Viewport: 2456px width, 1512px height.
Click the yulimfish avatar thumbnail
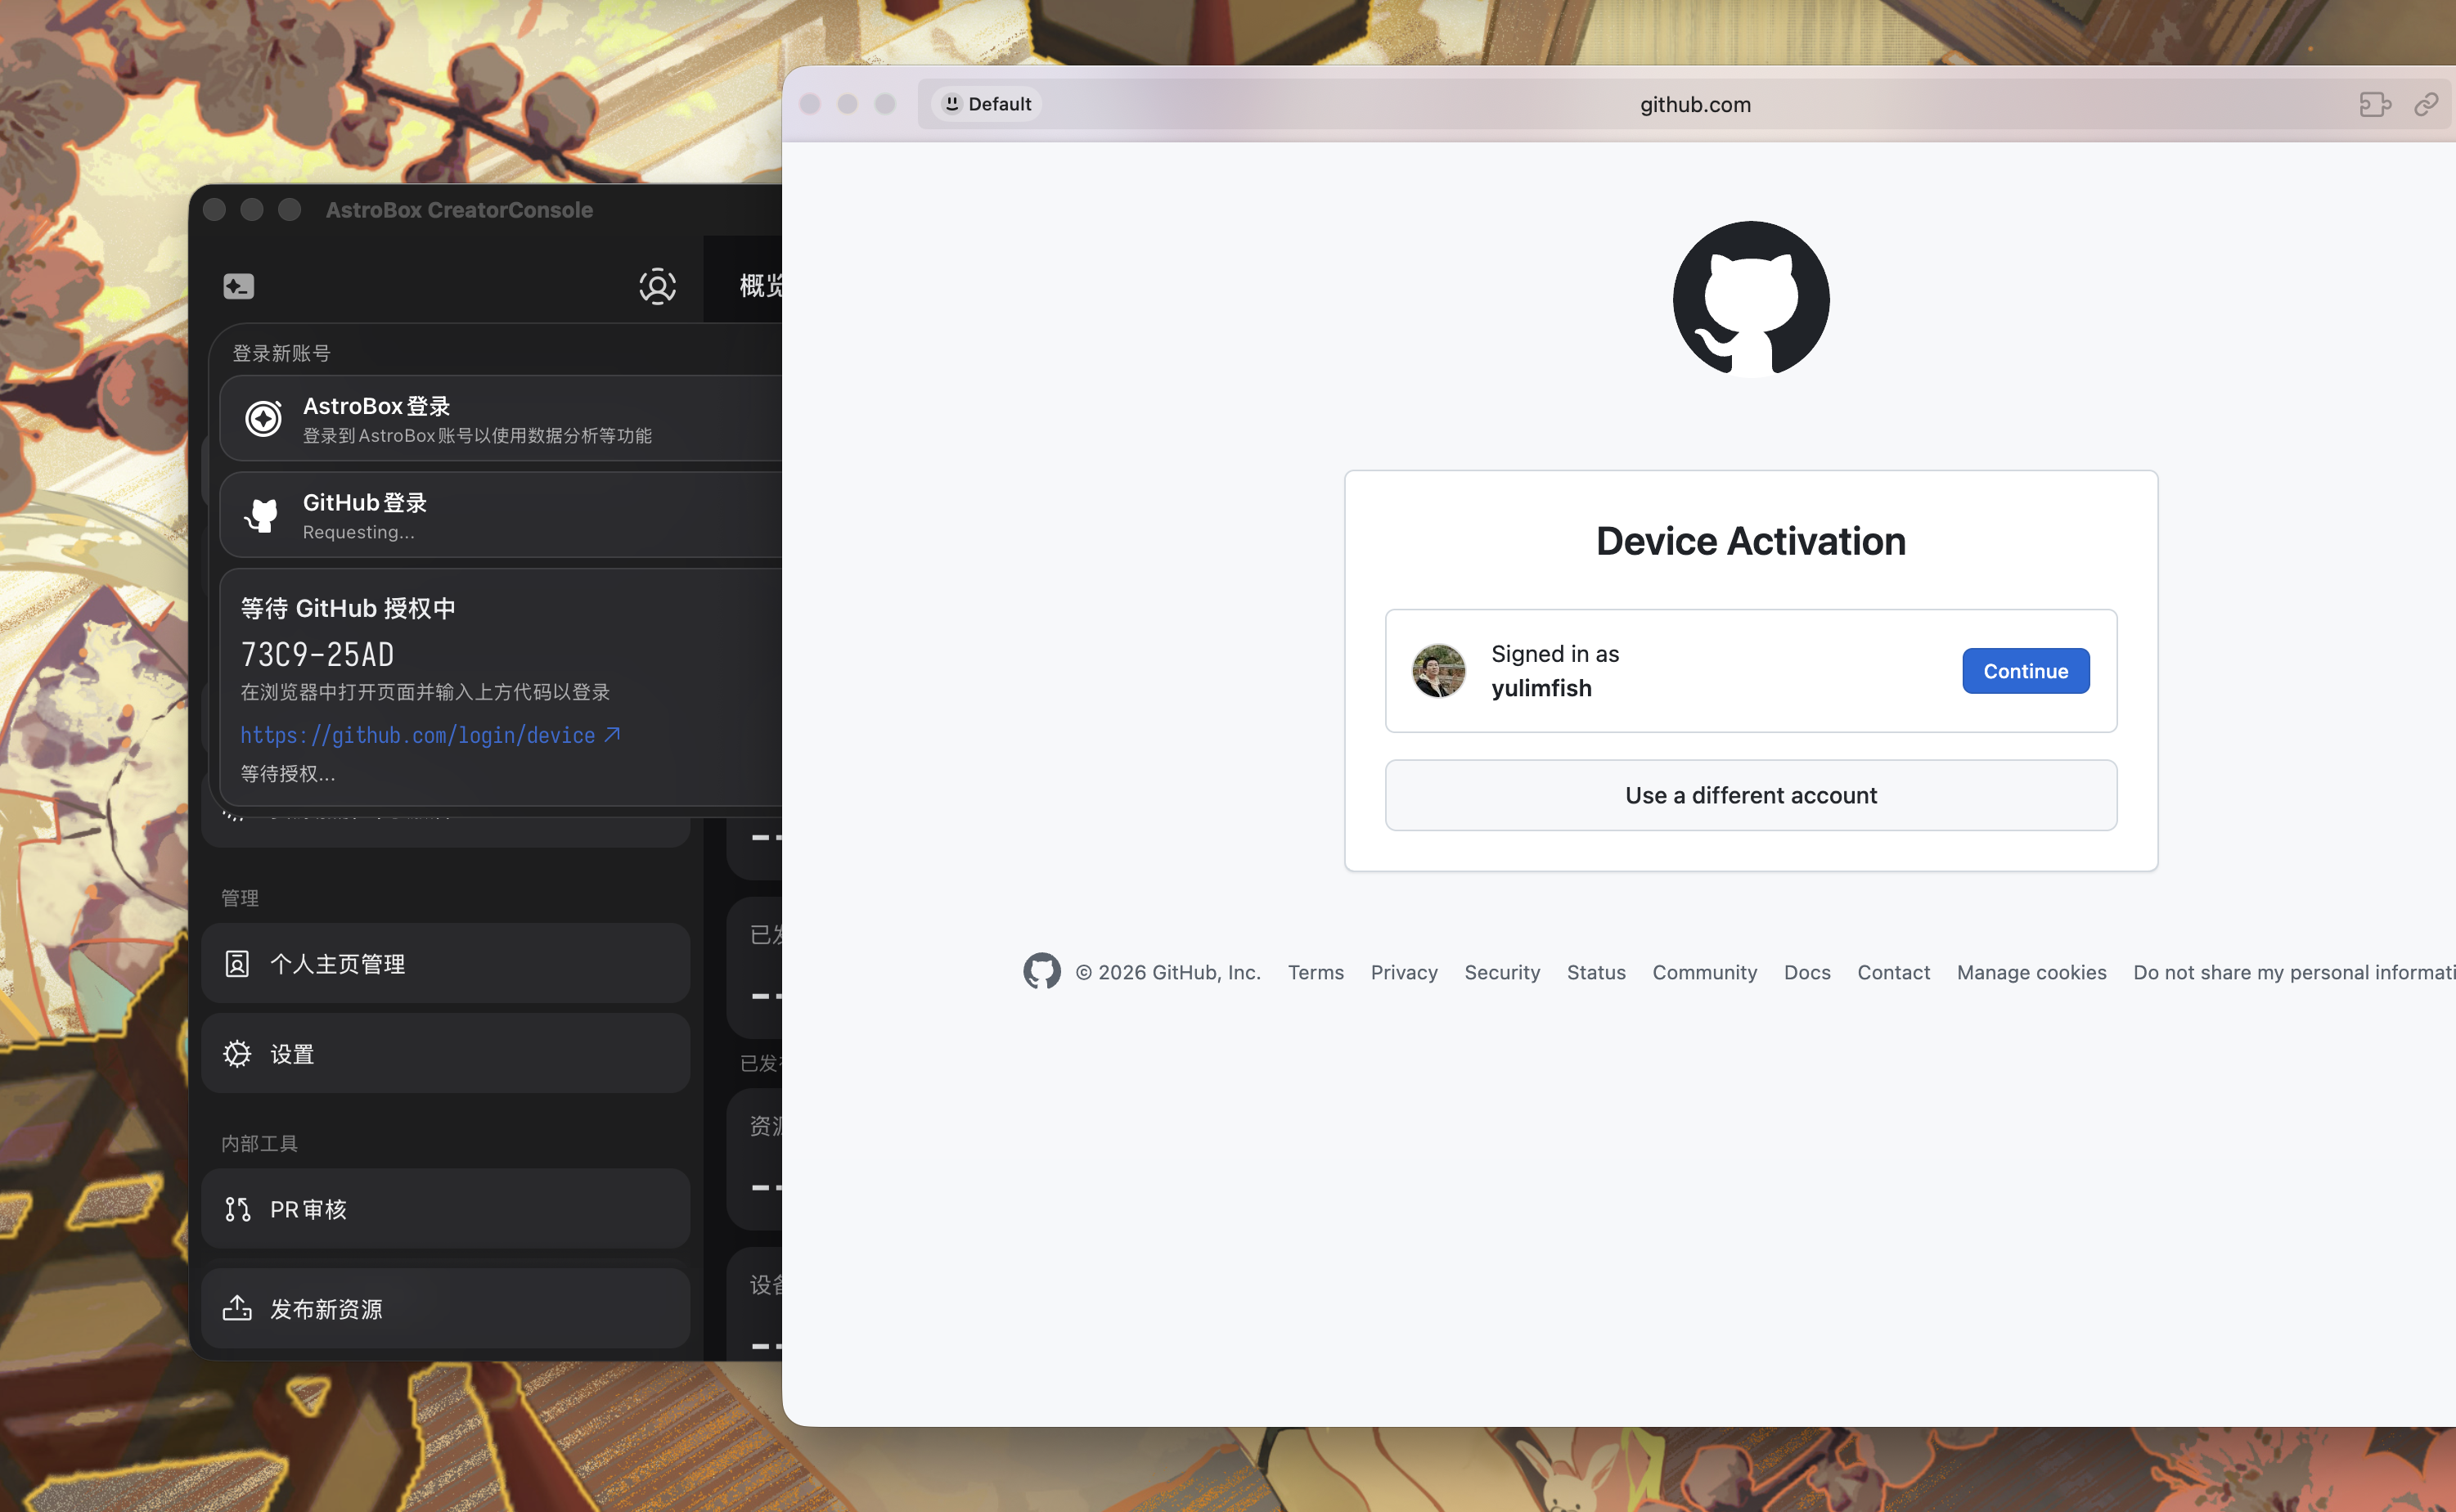coord(1438,671)
